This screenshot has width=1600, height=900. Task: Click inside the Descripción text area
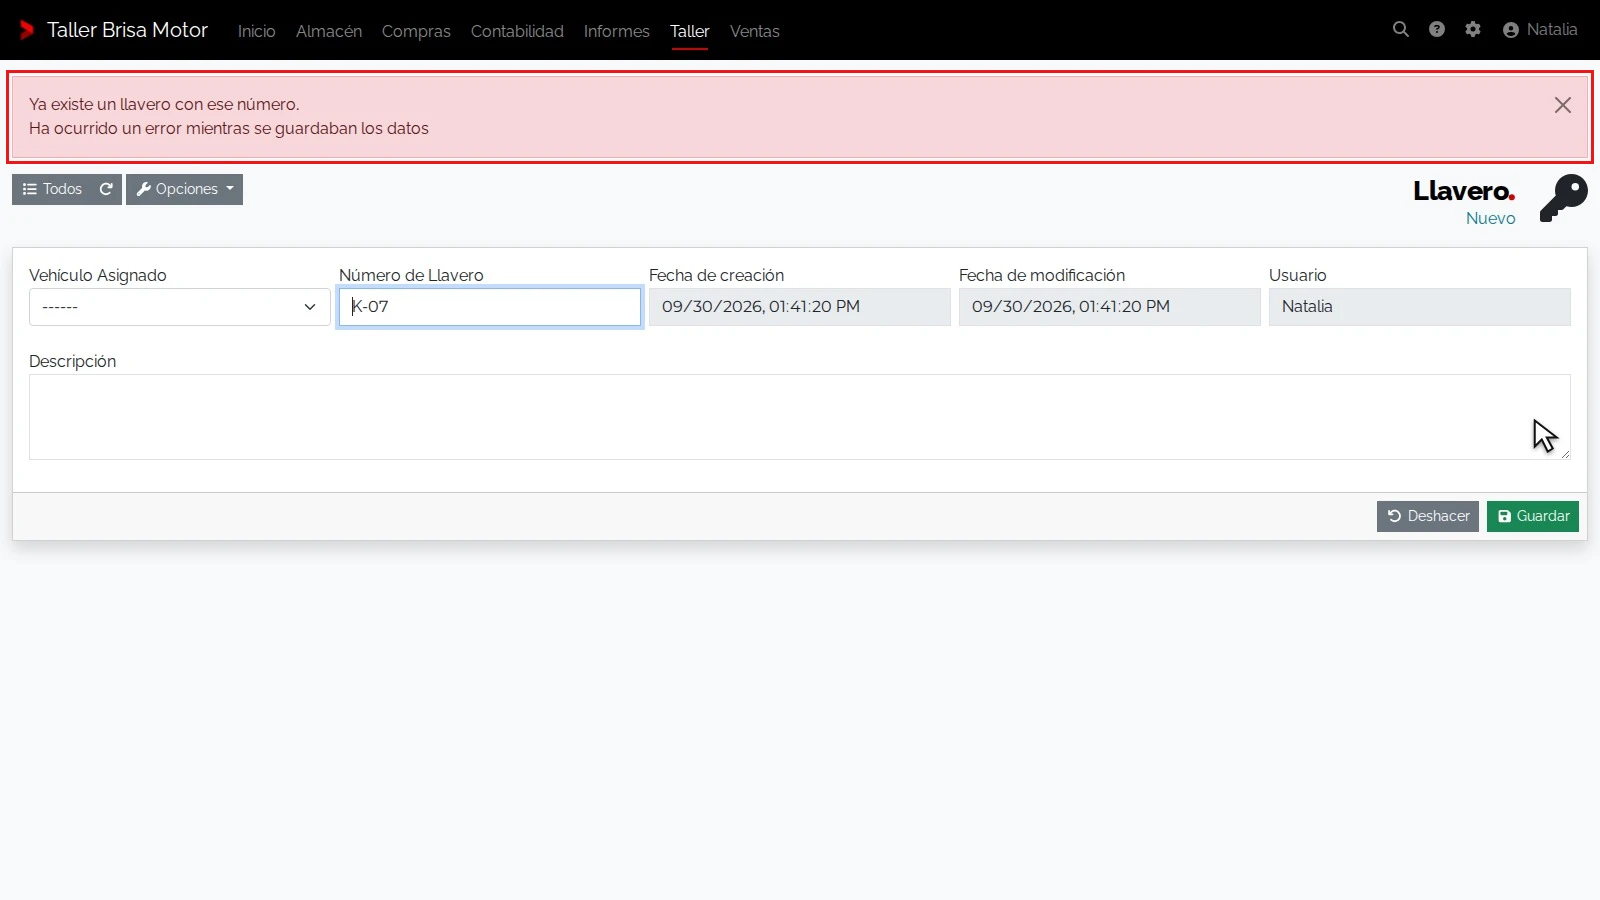800,417
